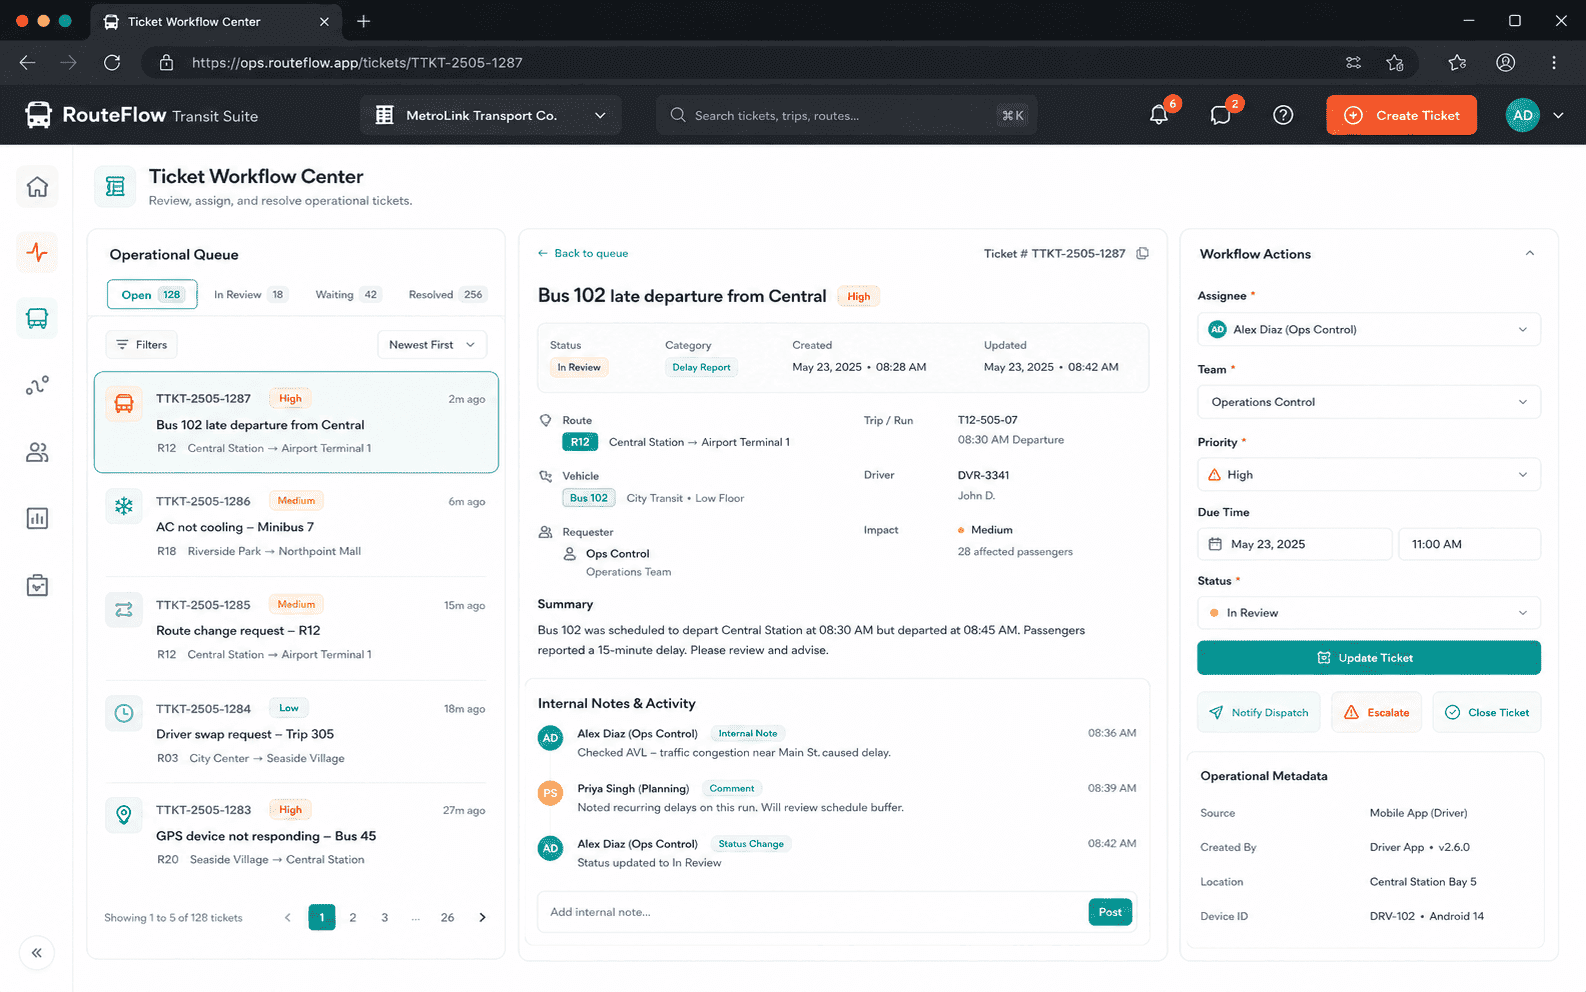
Task: Open the people/team sidebar icon
Action: point(37,453)
